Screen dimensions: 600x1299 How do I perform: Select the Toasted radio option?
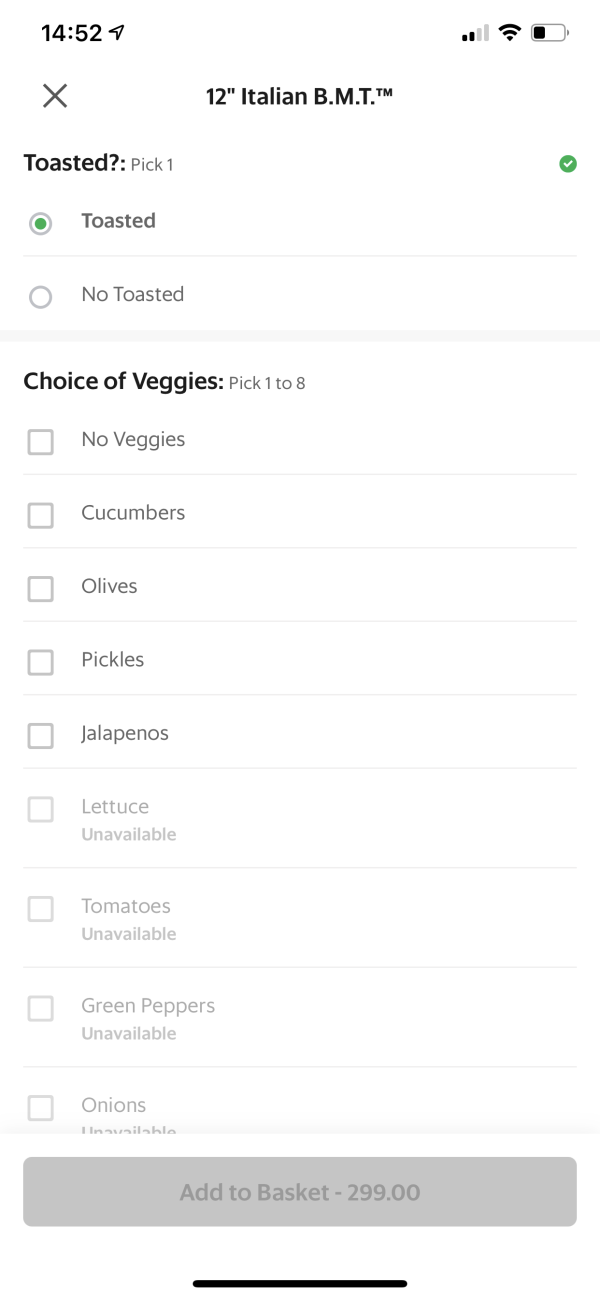coord(40,223)
